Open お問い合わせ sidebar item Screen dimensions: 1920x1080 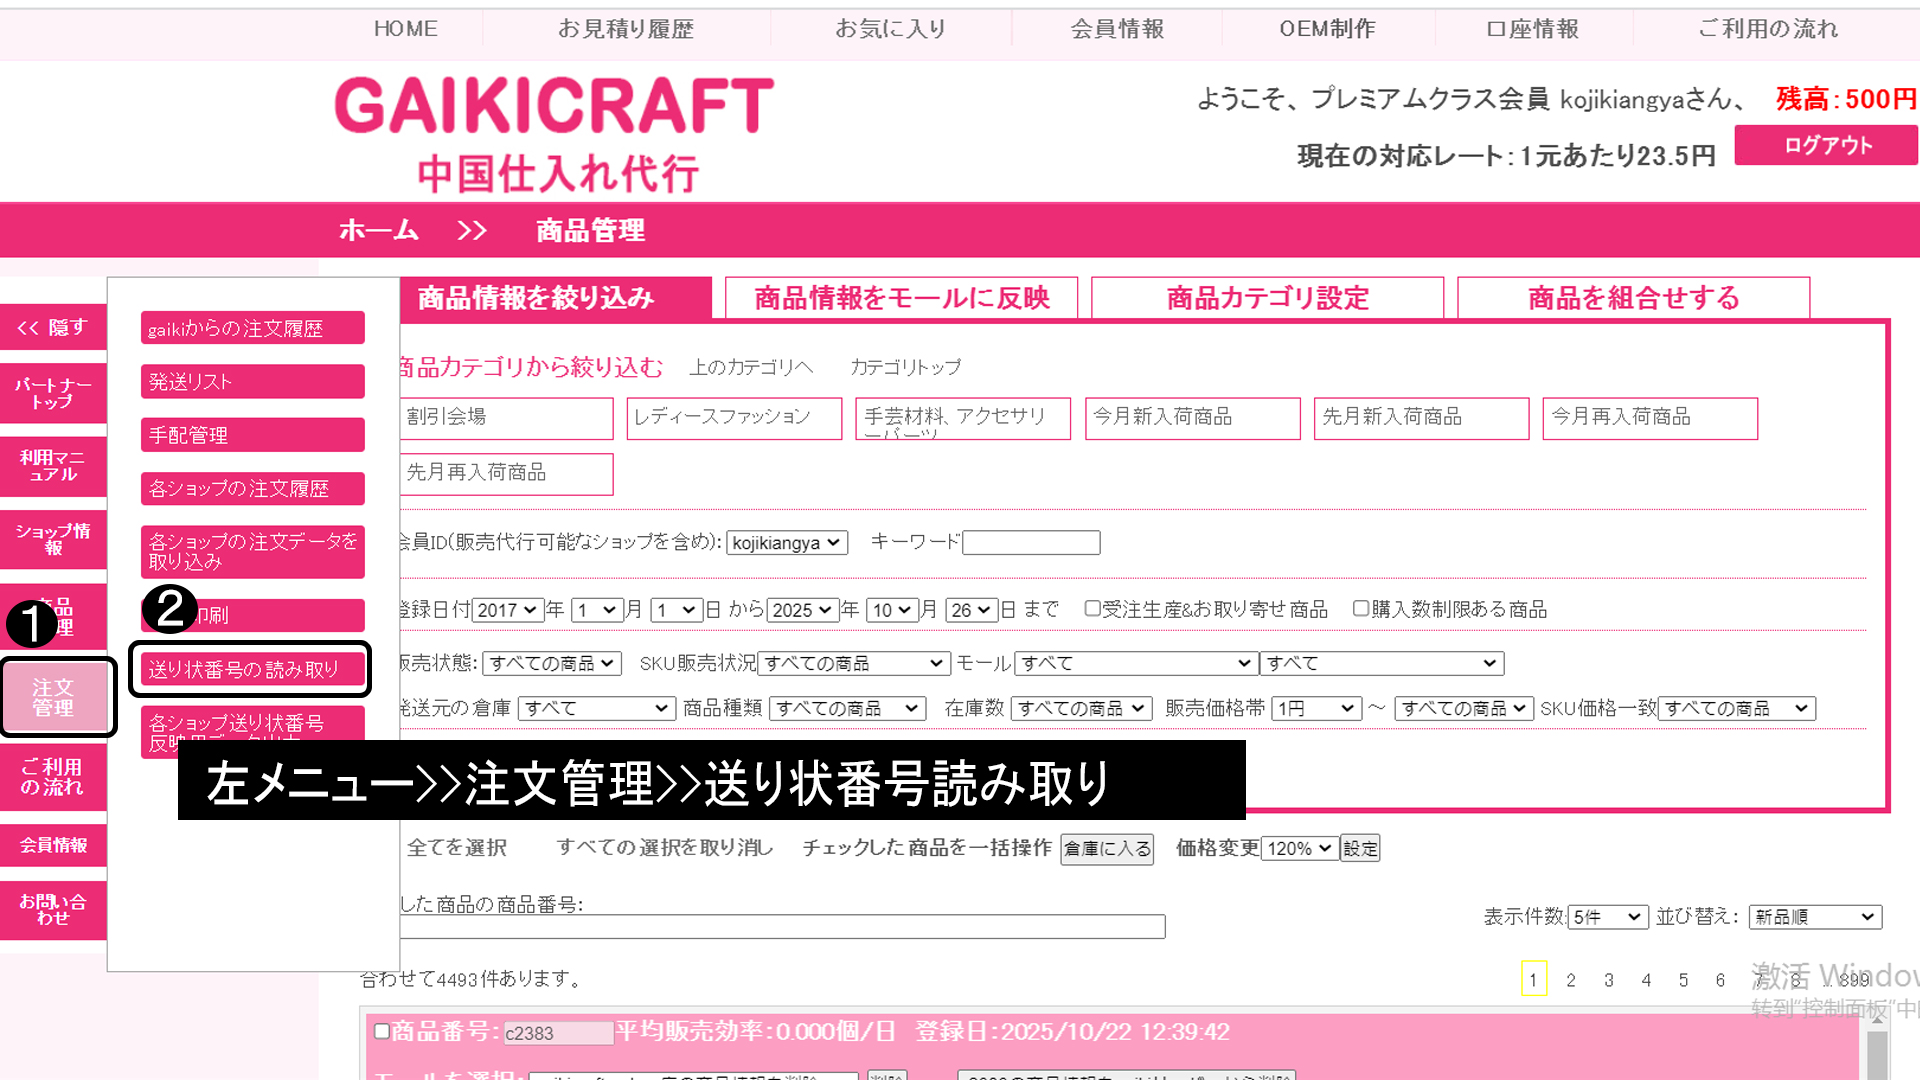click(x=53, y=909)
